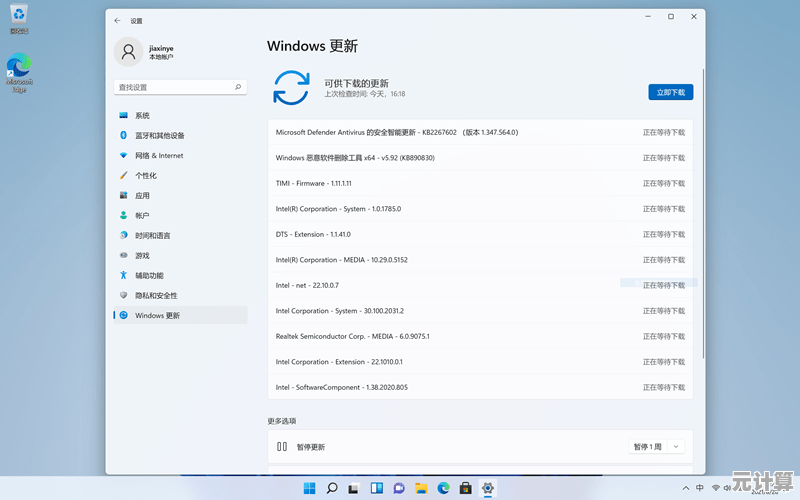Select Intel - net - 22.10.0.7 update

click(x=480, y=285)
